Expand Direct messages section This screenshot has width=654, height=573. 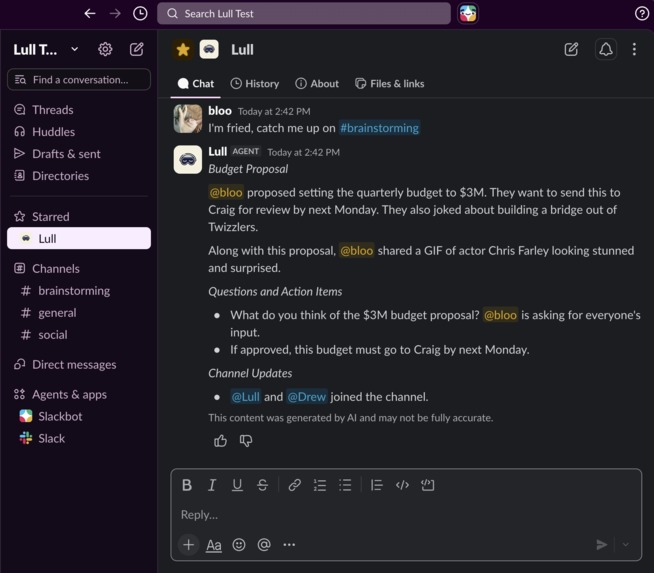click(x=74, y=365)
